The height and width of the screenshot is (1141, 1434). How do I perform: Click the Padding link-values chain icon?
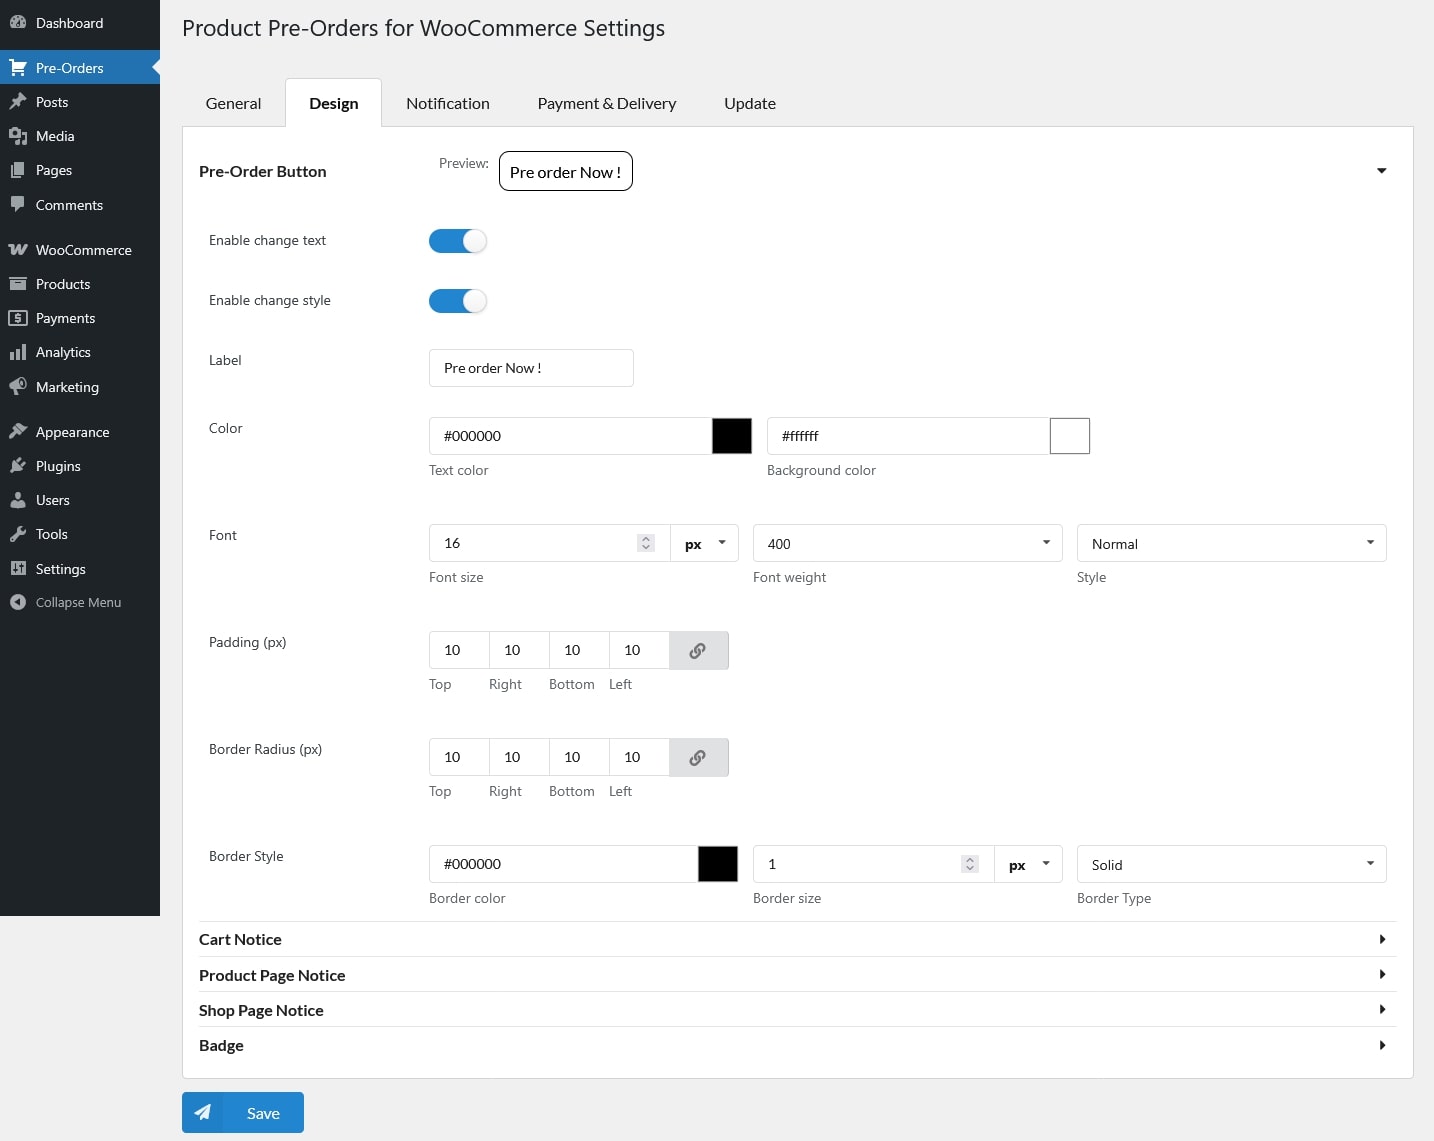698,650
